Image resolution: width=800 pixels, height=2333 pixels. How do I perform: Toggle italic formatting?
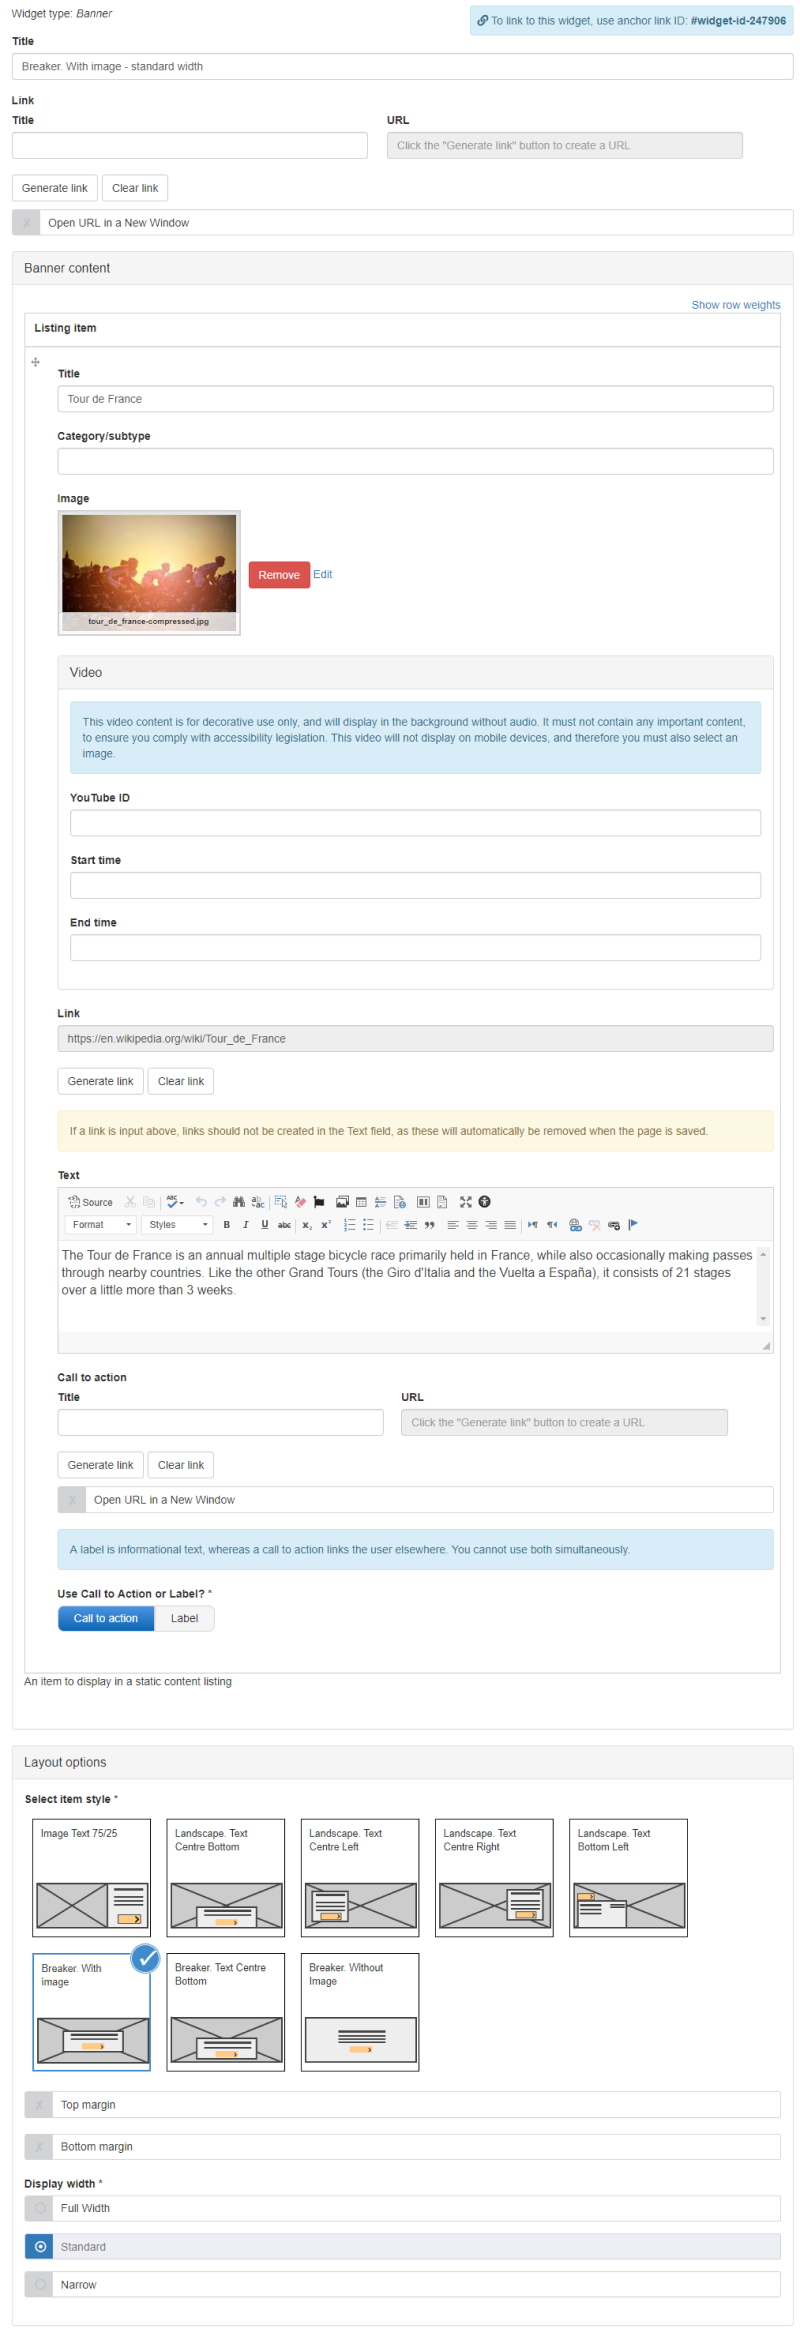coord(246,1225)
